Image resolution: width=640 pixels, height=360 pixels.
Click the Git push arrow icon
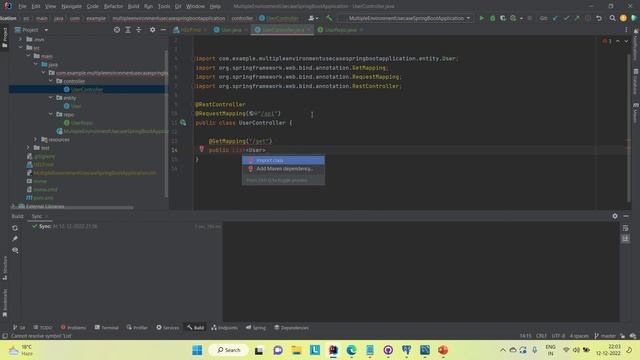[577, 18]
